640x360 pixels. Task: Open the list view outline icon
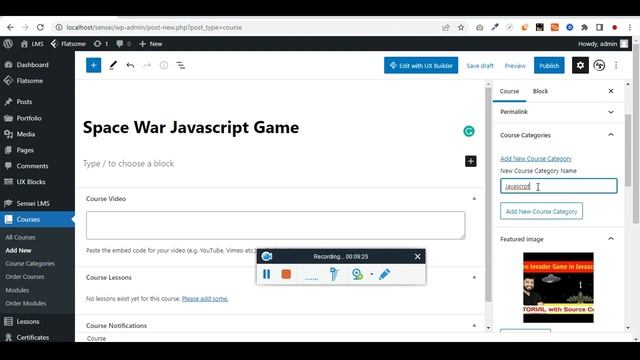[181, 65]
